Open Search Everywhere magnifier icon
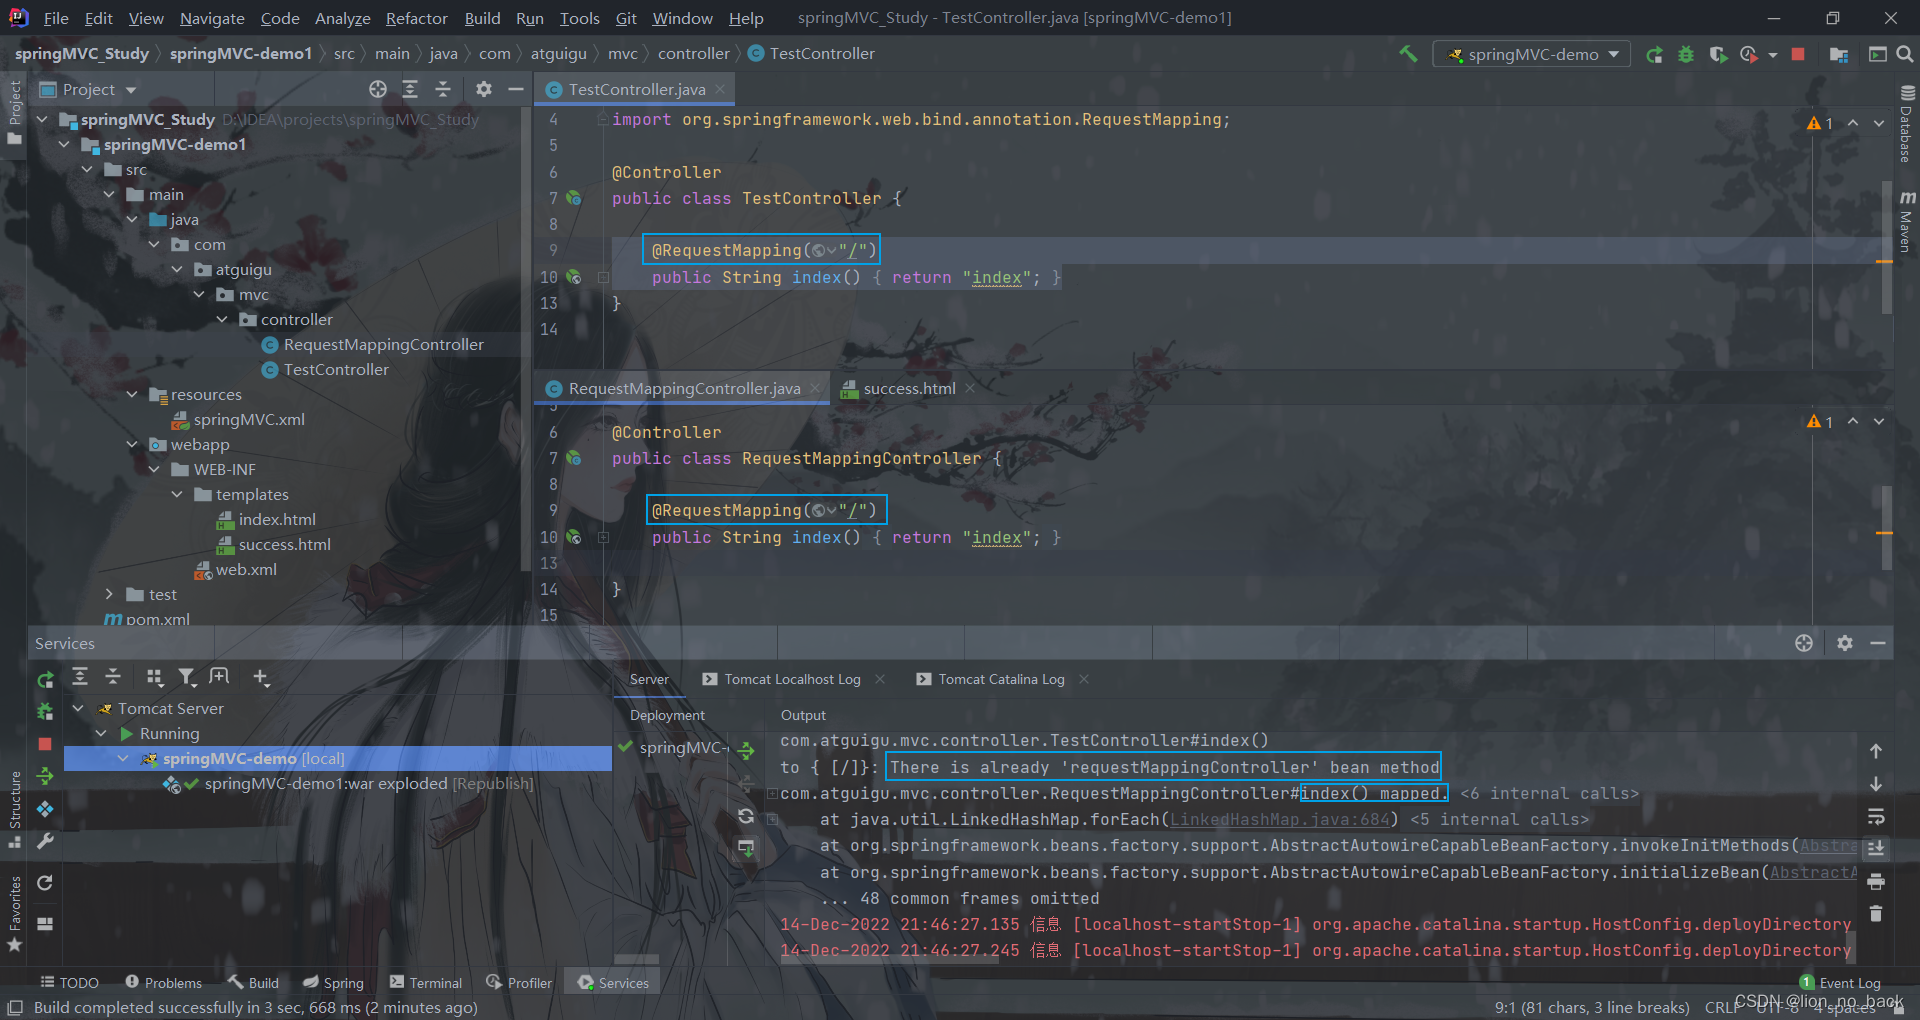The image size is (1920, 1020). (1905, 54)
